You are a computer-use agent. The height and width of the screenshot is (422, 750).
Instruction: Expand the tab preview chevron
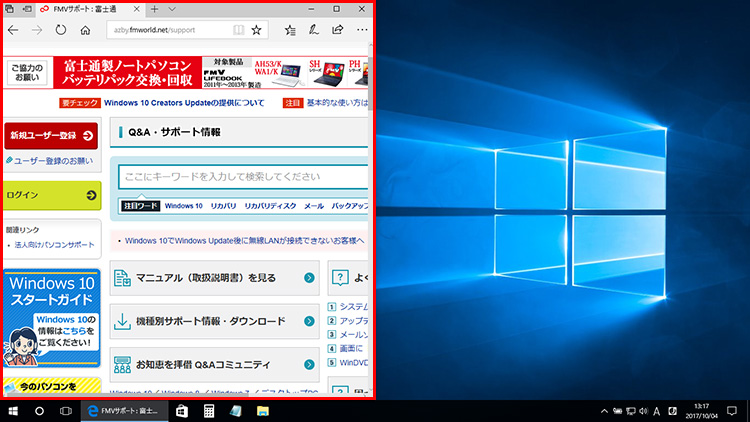coord(173,9)
